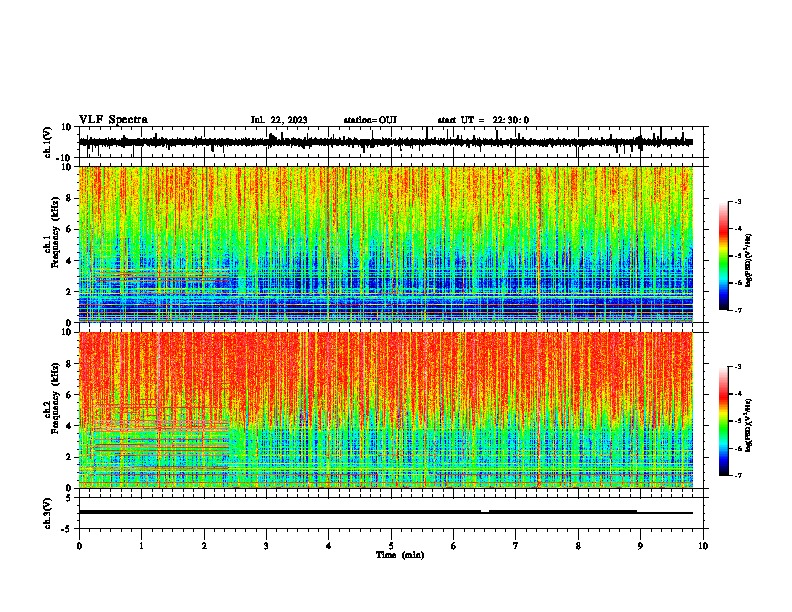Click time axis tick label "3"
This screenshot has width=792, height=612.
click(x=266, y=546)
